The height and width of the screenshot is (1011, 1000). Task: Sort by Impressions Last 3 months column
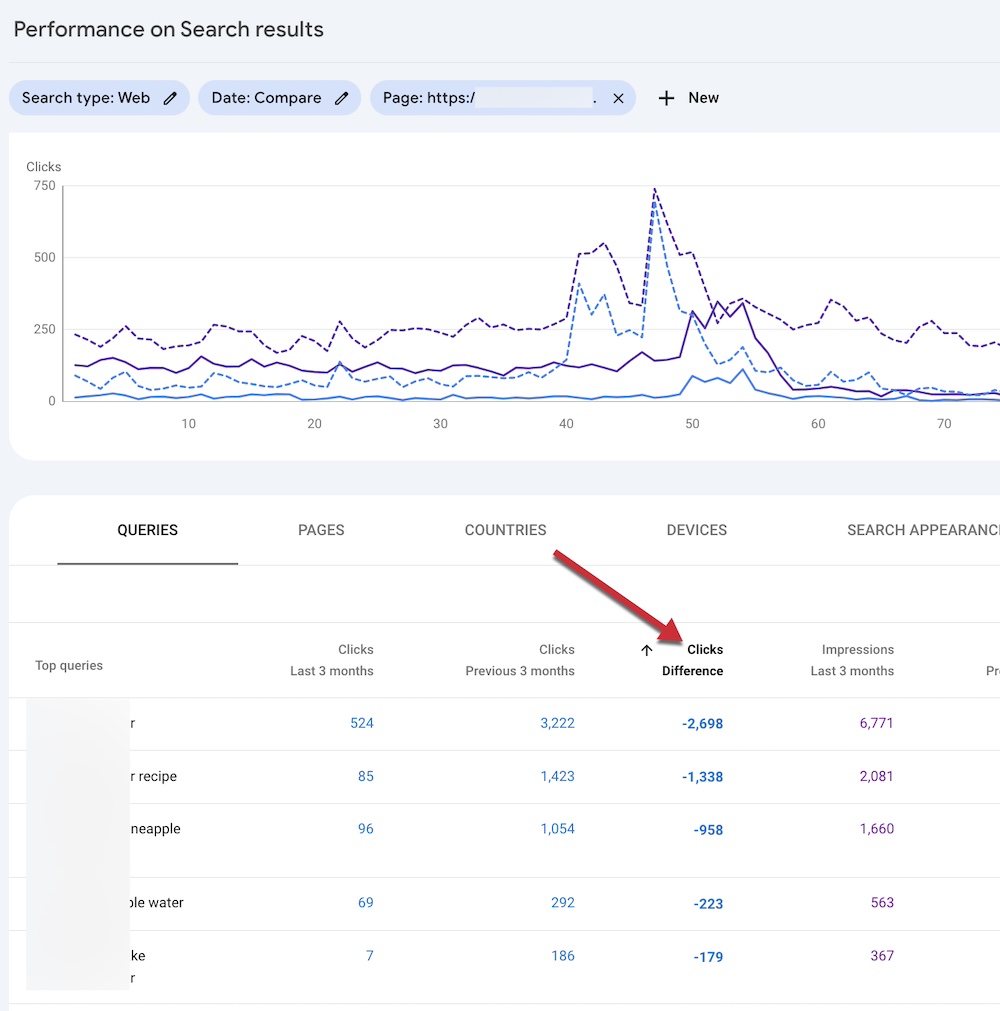point(852,660)
